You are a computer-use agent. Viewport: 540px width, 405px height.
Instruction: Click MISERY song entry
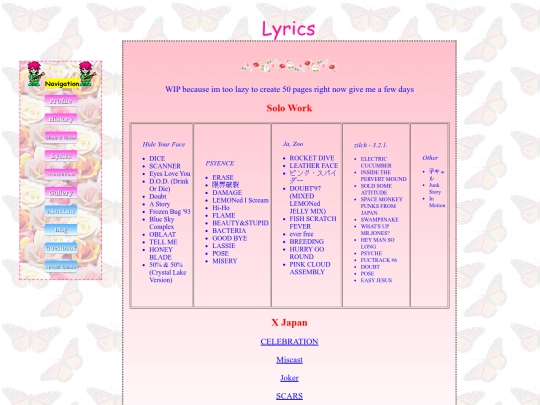tap(225, 261)
